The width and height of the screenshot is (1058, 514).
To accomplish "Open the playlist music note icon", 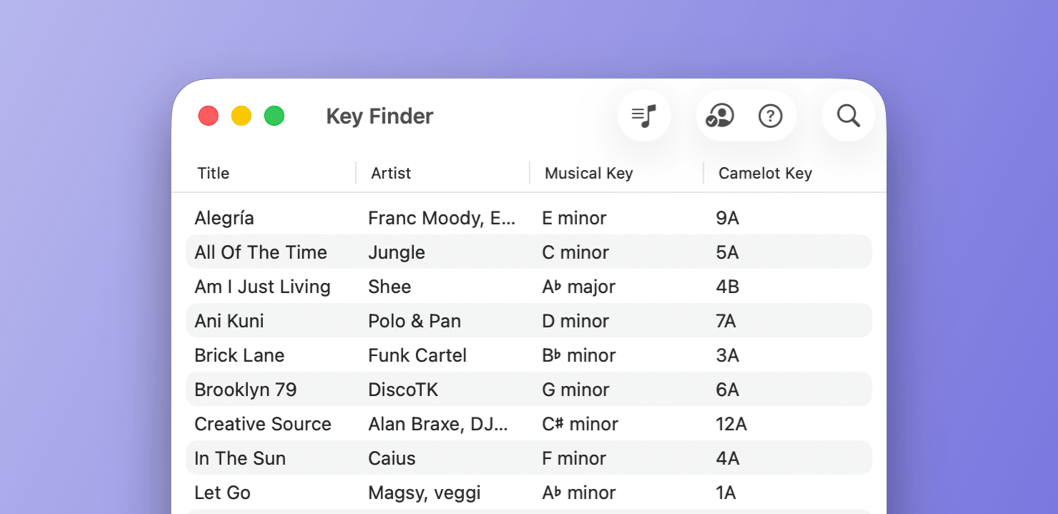I will tap(644, 116).
